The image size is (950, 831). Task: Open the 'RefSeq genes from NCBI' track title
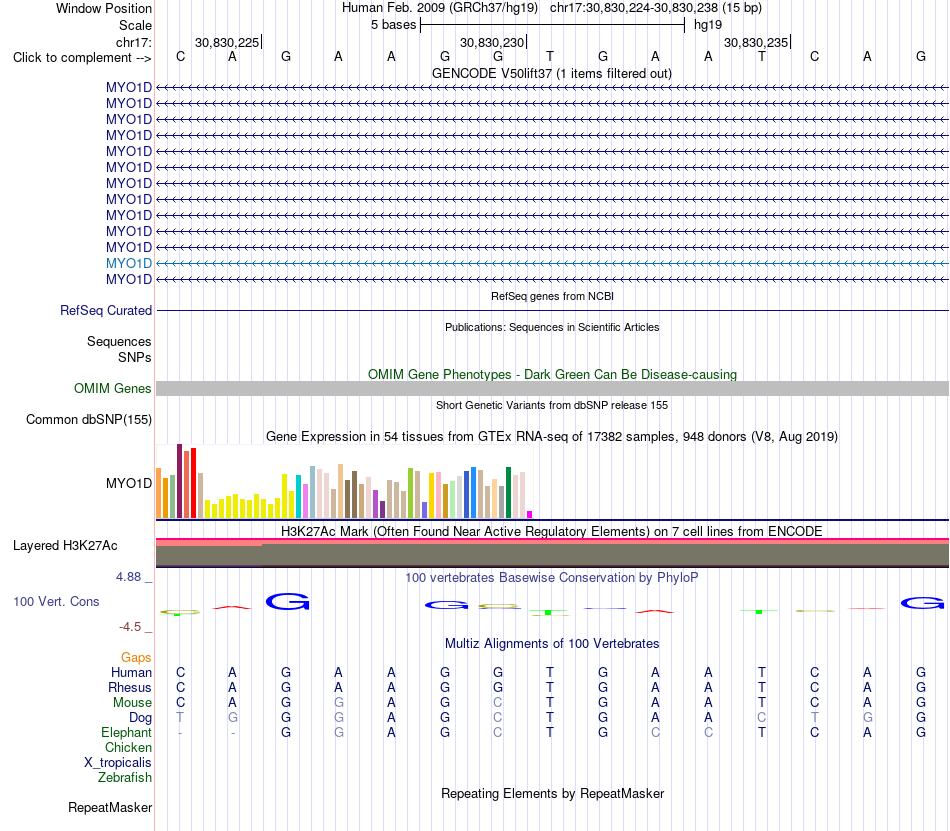(x=552, y=296)
